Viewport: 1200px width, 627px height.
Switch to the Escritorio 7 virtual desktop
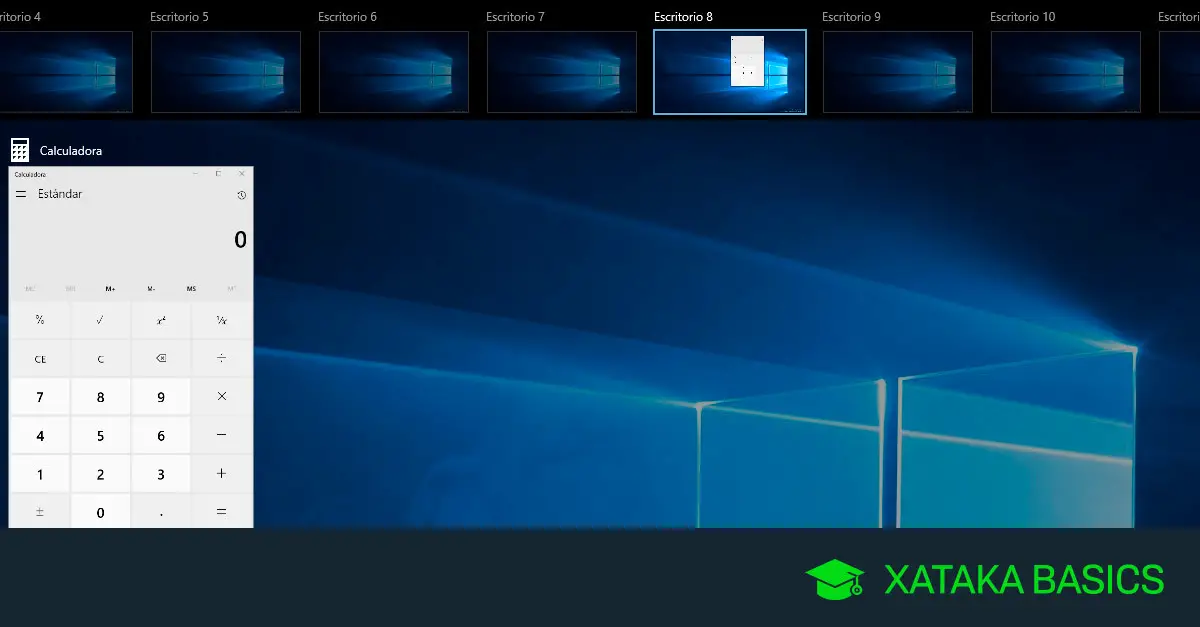click(x=562, y=71)
